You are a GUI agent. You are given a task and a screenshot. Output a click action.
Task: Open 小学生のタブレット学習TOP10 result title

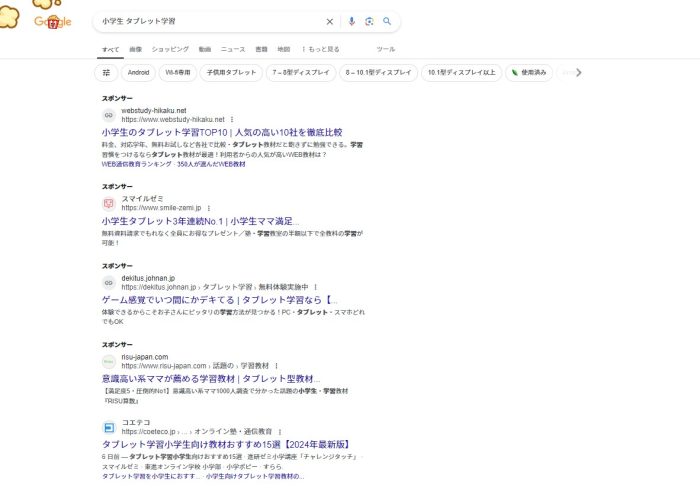[222, 133]
